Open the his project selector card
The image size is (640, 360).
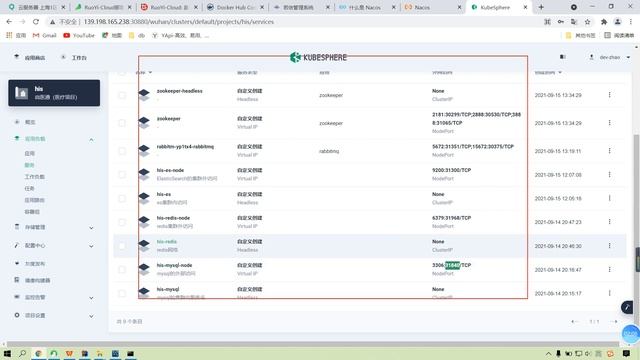pos(54,93)
